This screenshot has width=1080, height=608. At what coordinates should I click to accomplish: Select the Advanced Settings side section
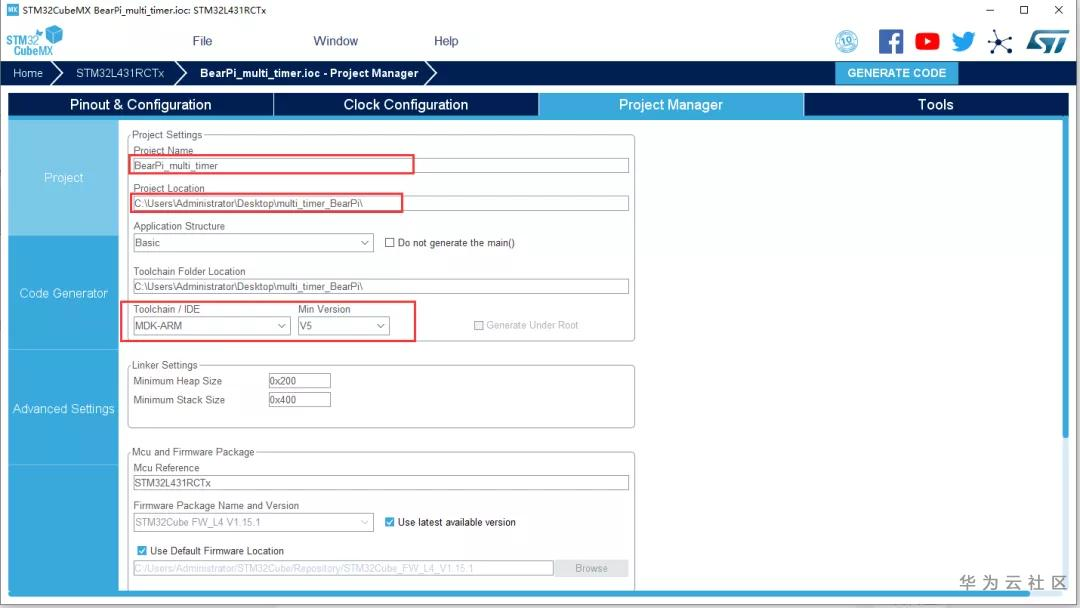tap(63, 408)
